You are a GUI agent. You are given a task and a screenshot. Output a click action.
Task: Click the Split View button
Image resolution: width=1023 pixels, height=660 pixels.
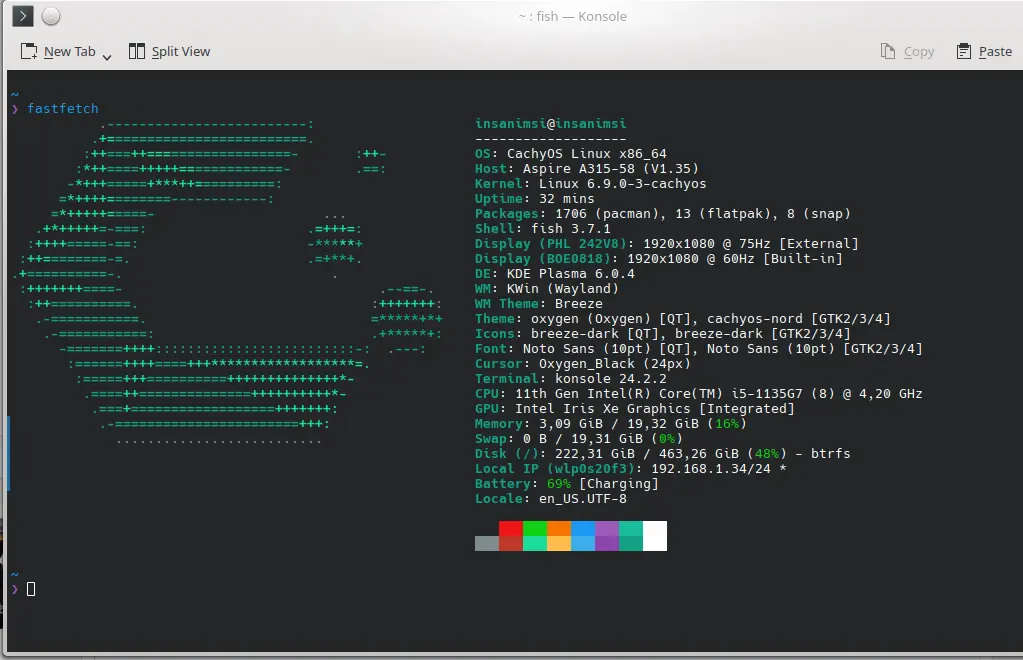[170, 52]
